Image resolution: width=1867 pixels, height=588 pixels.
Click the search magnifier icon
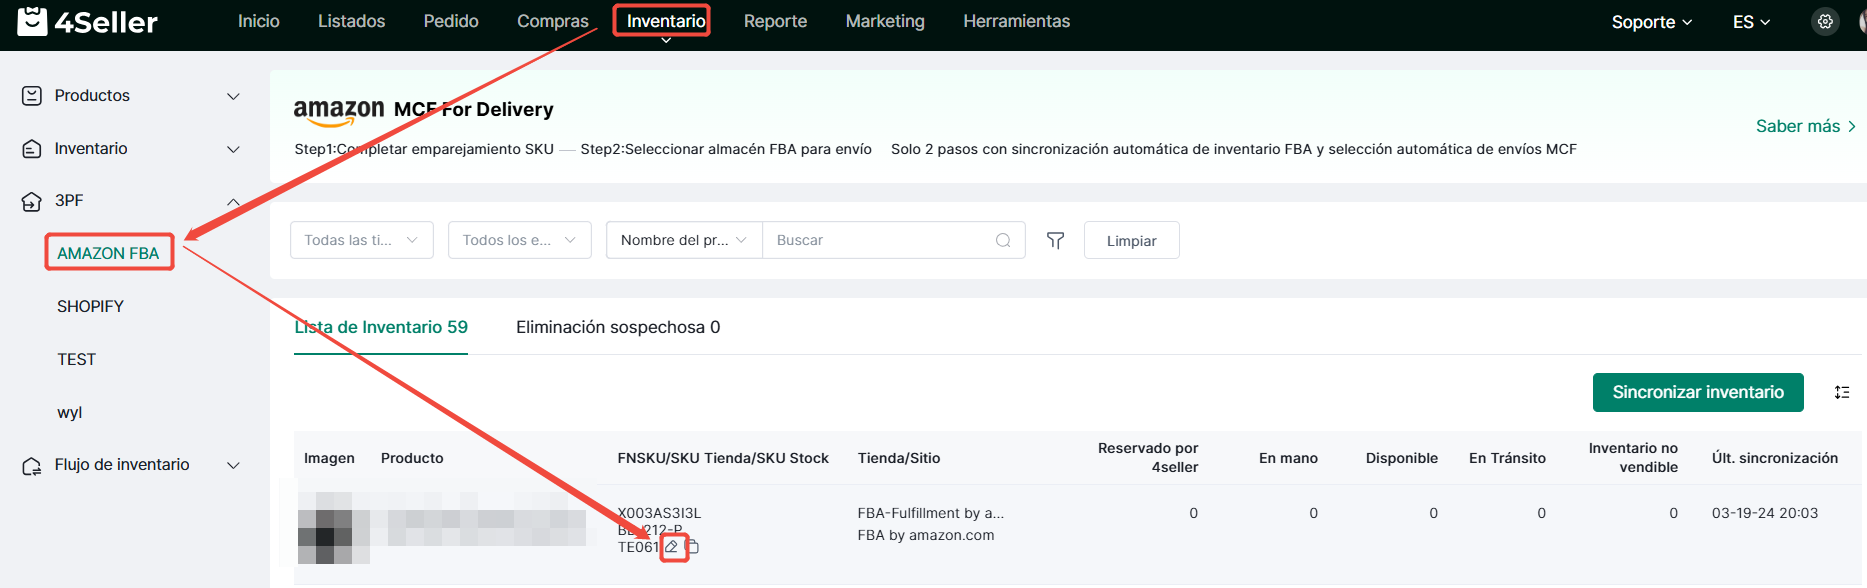[1003, 240]
